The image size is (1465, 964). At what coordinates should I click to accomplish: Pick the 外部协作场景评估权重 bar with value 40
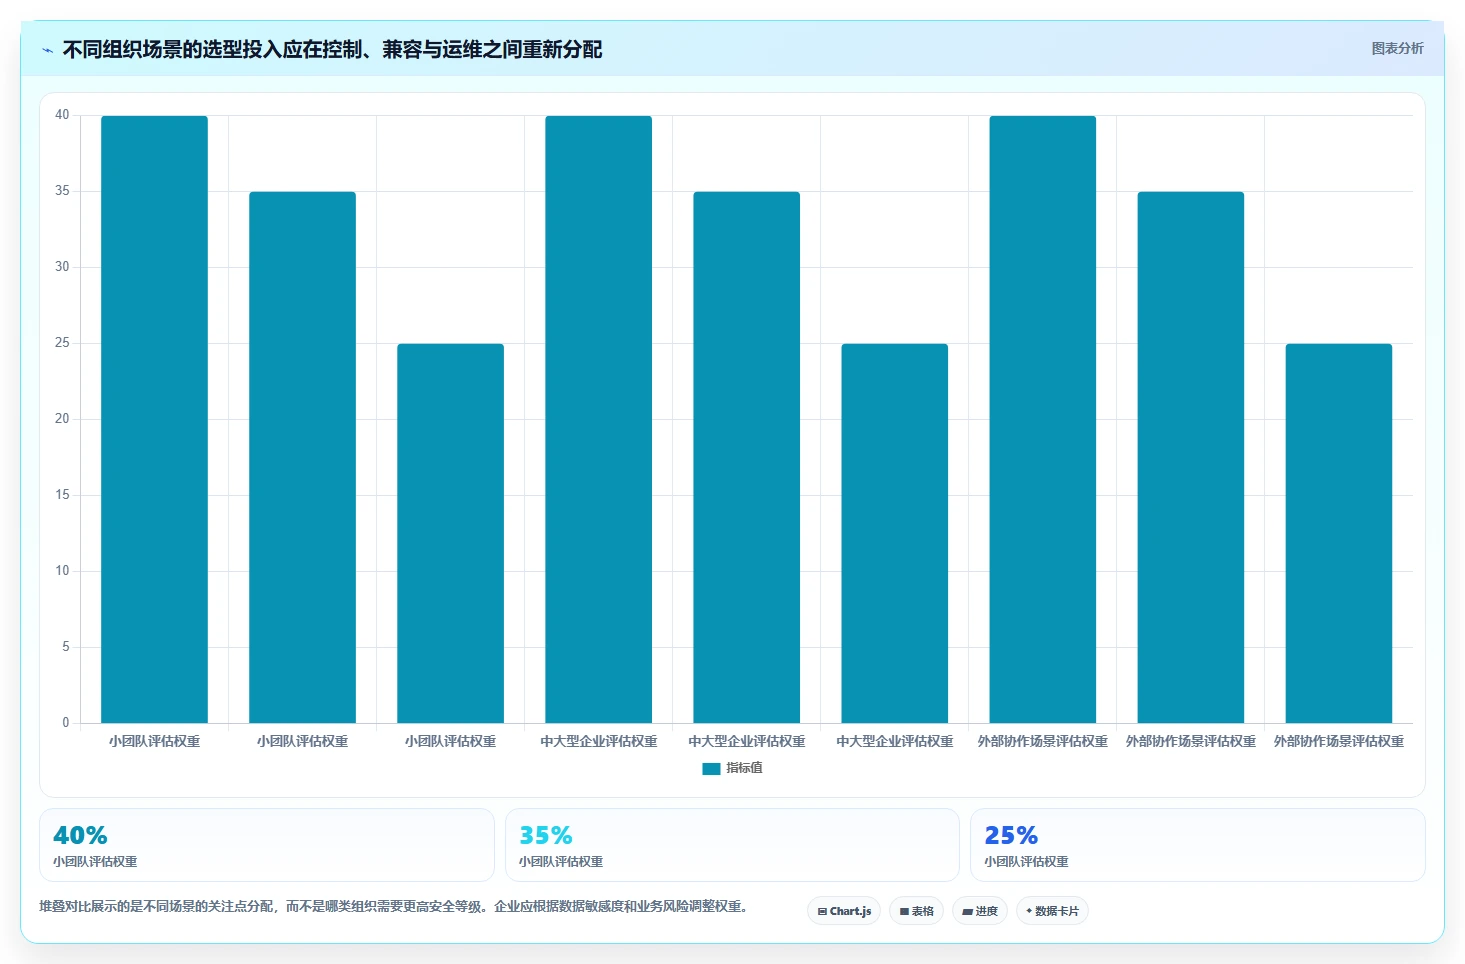(1042, 419)
